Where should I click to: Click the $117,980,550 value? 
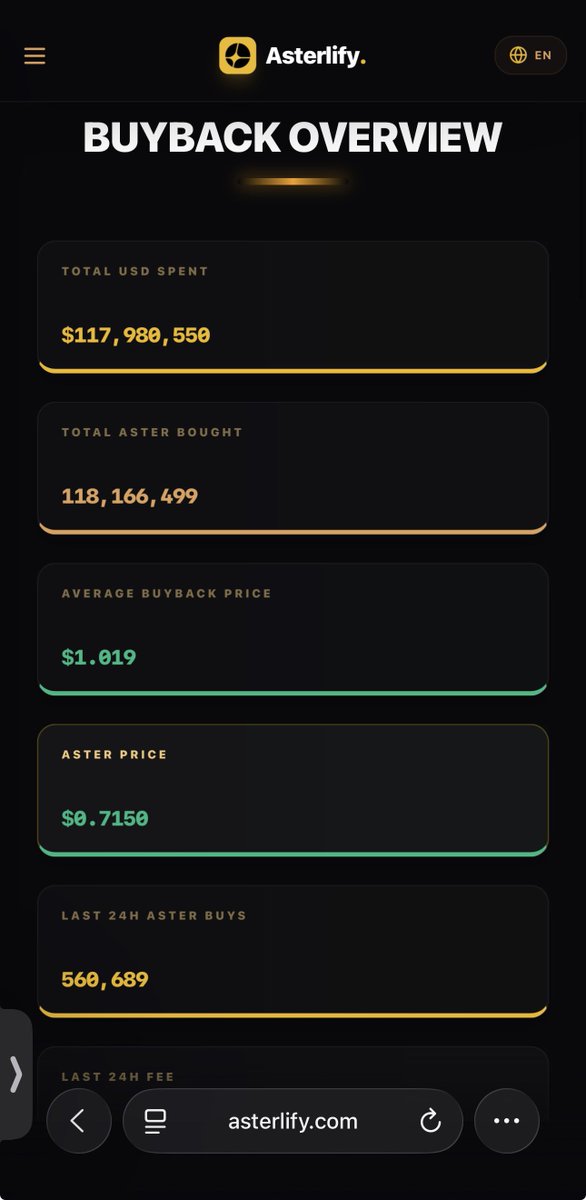136,335
